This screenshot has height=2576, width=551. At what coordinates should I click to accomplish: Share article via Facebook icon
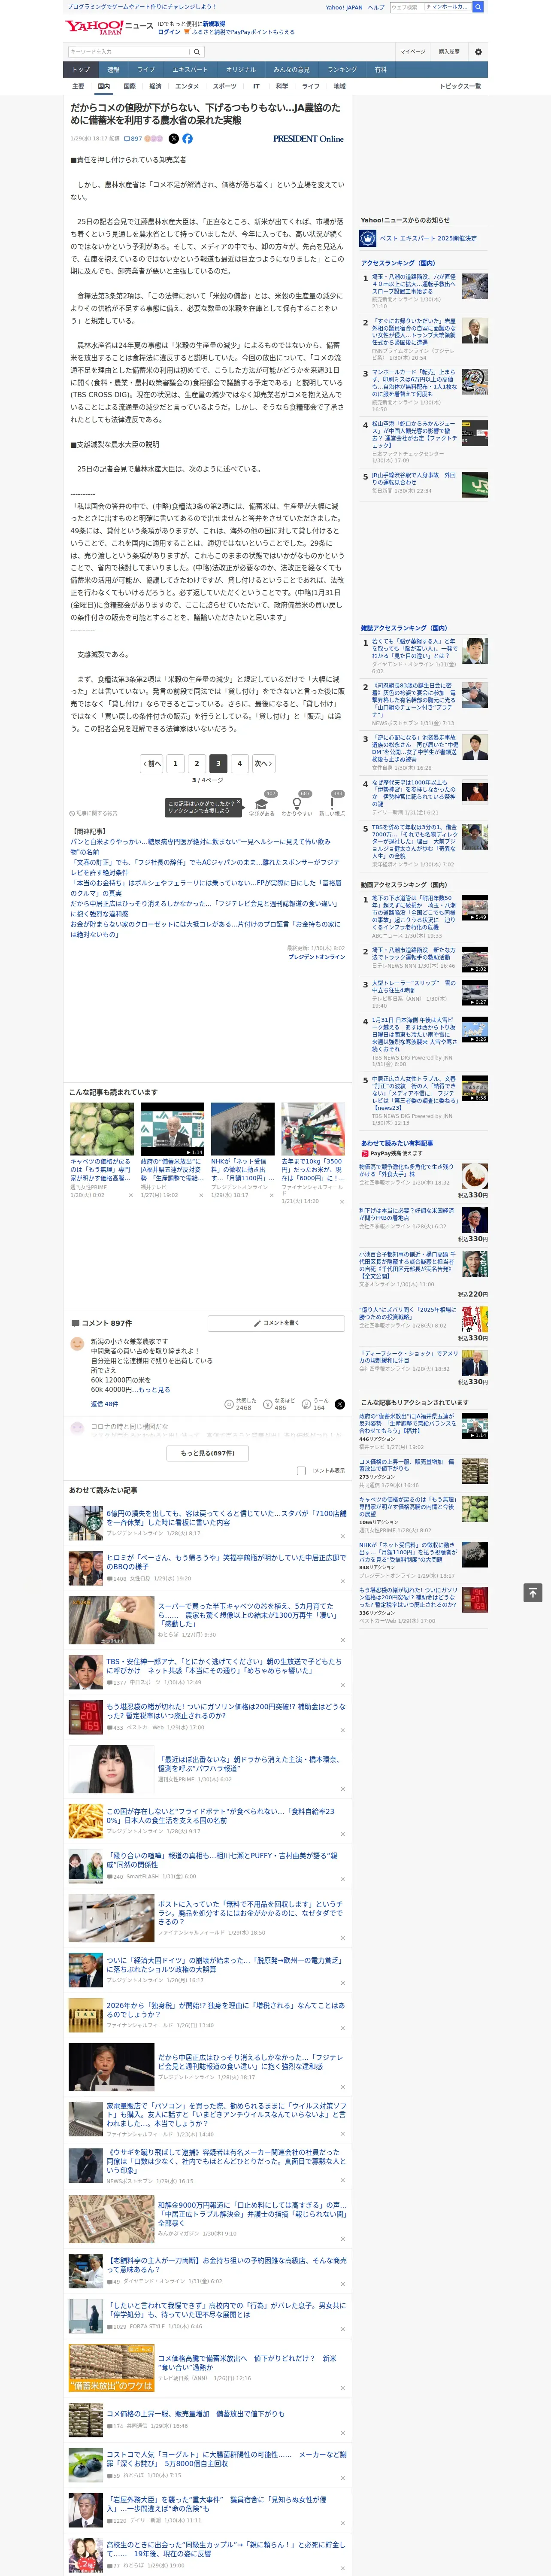pos(187,139)
